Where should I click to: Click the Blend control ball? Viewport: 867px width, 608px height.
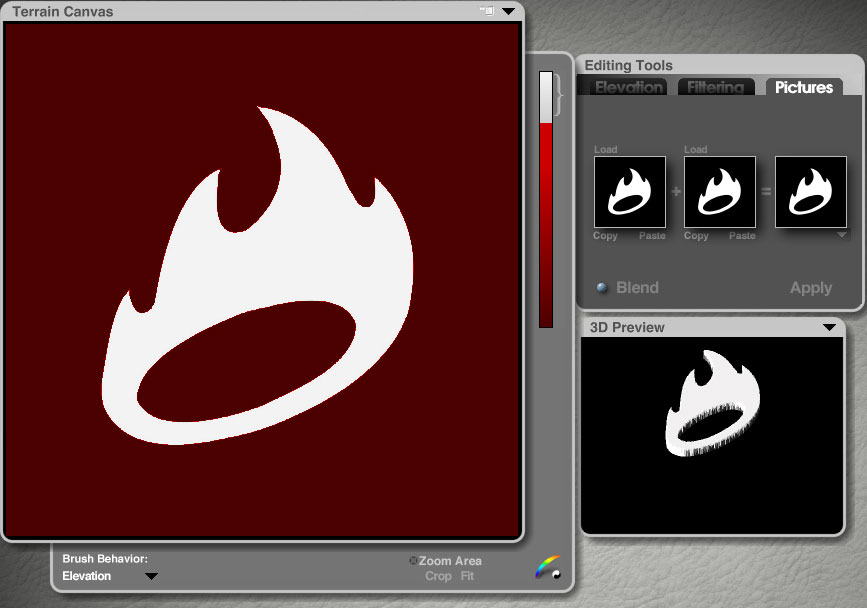(602, 287)
